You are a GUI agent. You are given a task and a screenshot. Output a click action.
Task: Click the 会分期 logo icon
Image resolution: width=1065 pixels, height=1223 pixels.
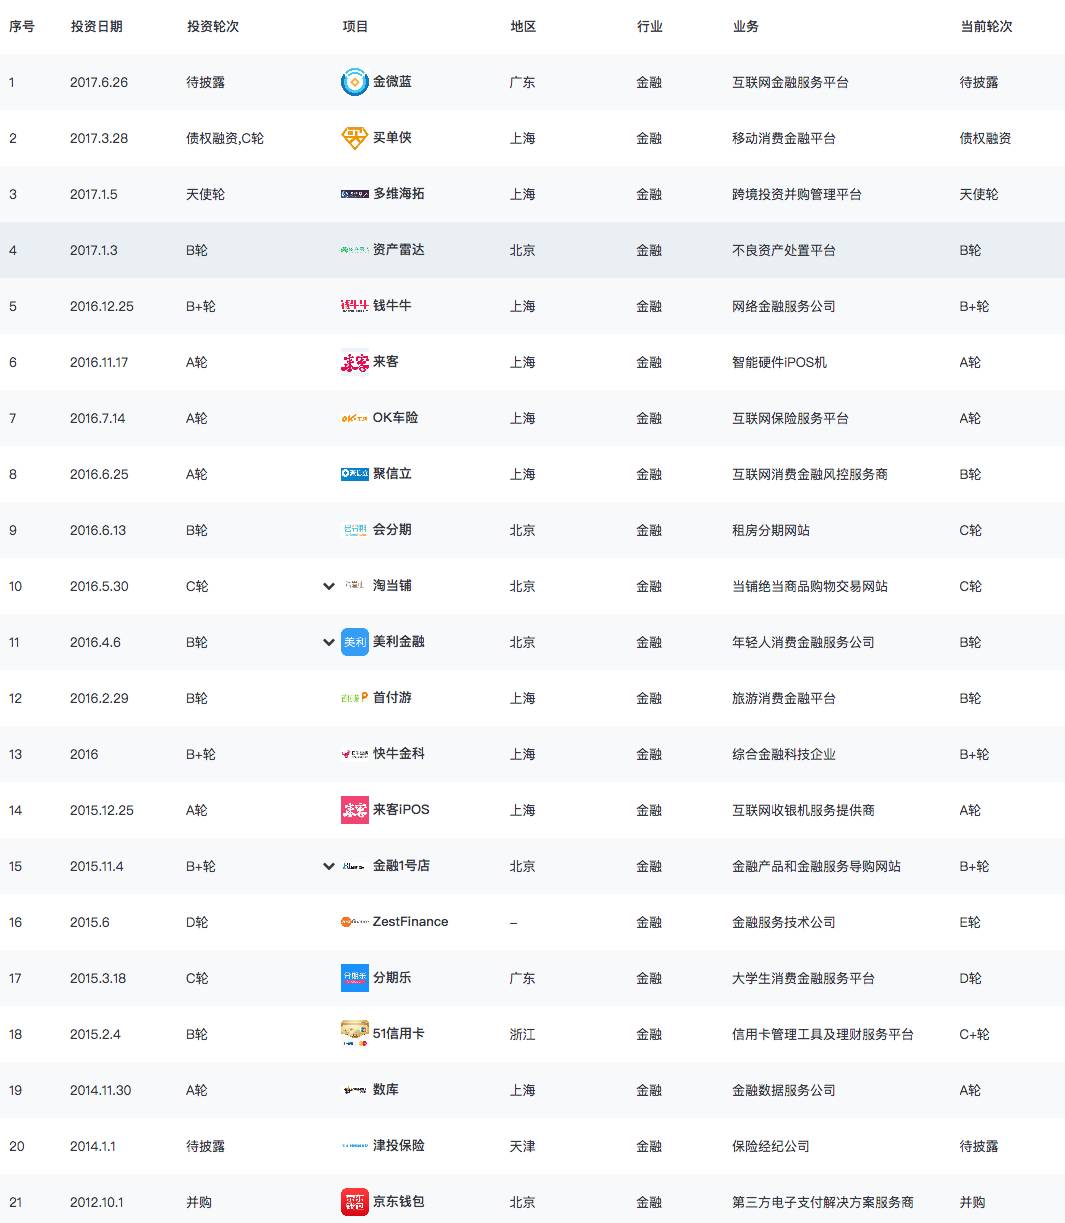tap(355, 530)
